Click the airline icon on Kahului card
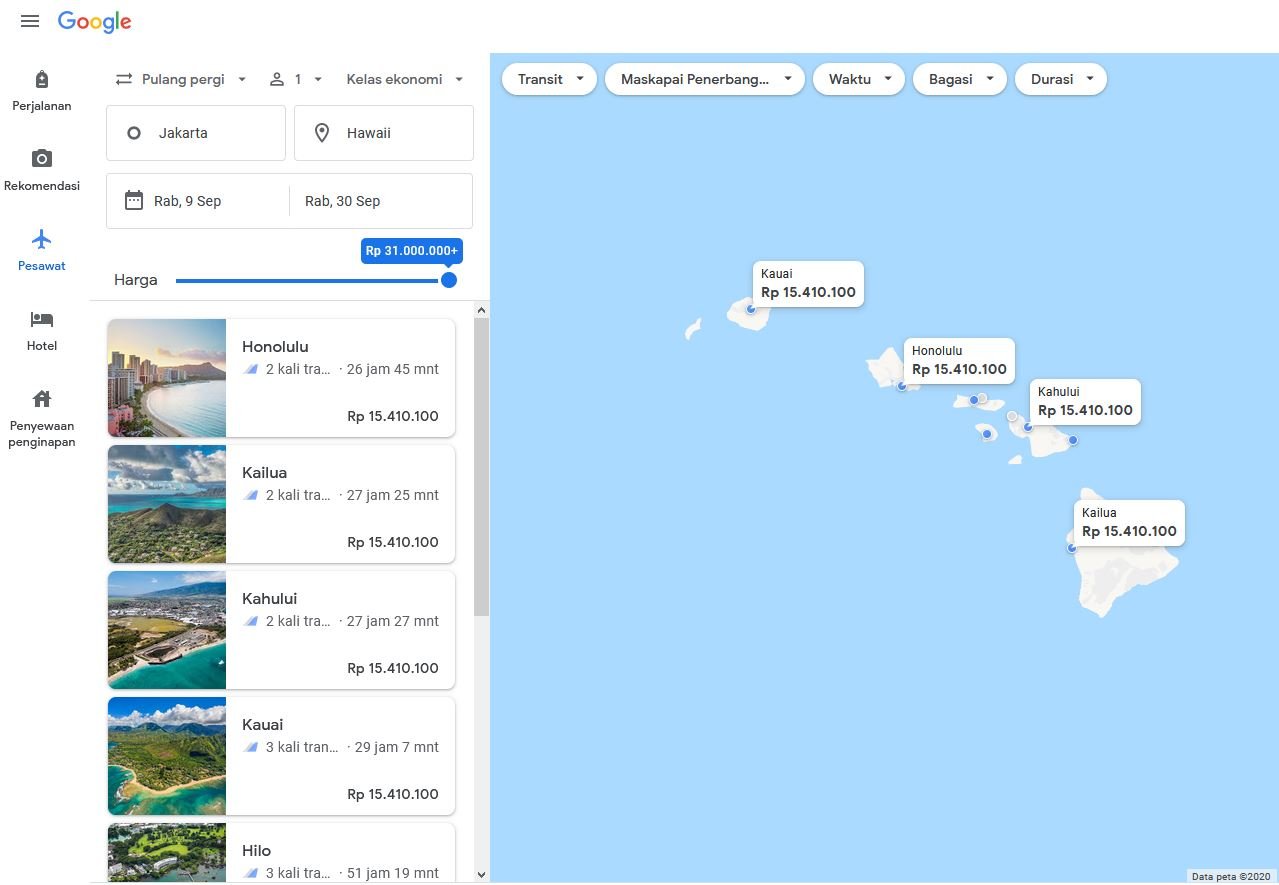Image resolution: width=1279 pixels, height=885 pixels. point(251,621)
